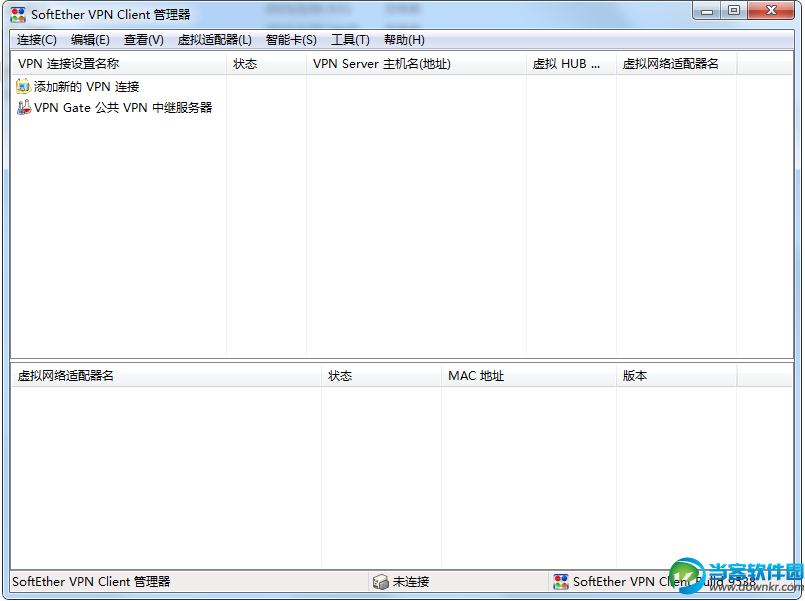Viewport: 805px width, 601px height.
Task: Maximize the SoftEther VPN Client window
Action: click(734, 11)
